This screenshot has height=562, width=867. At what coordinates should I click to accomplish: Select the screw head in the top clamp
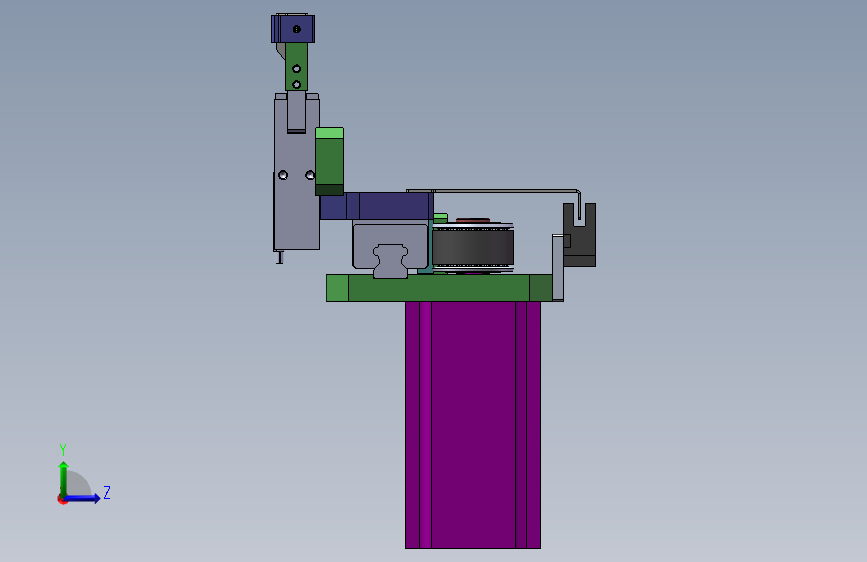coord(297,29)
